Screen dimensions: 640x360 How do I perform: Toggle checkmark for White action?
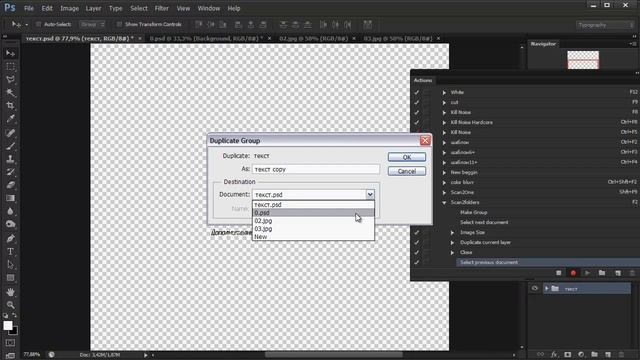pyautogui.click(x=417, y=92)
